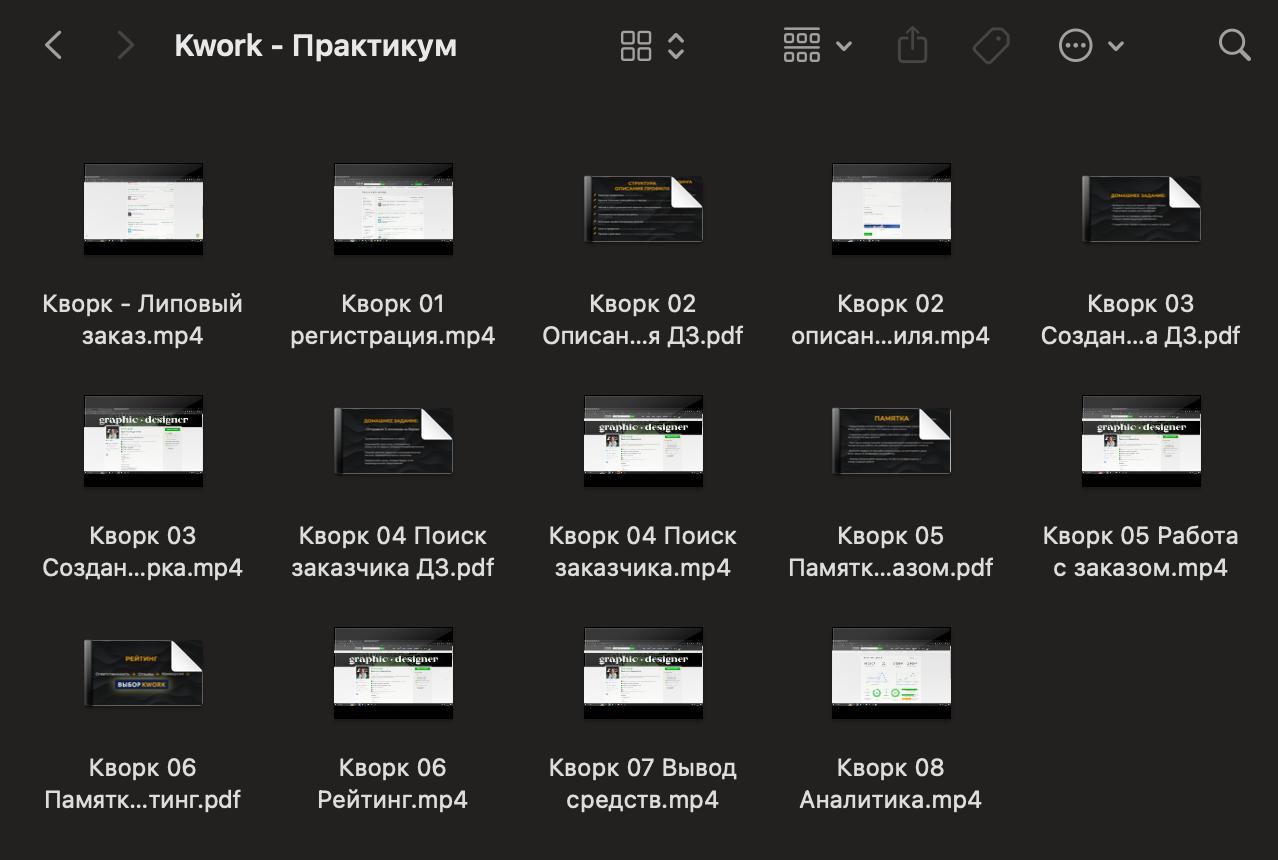Select thumbnail of Кворк 01 регистрация.mp4
1278x860 pixels.
pos(393,209)
